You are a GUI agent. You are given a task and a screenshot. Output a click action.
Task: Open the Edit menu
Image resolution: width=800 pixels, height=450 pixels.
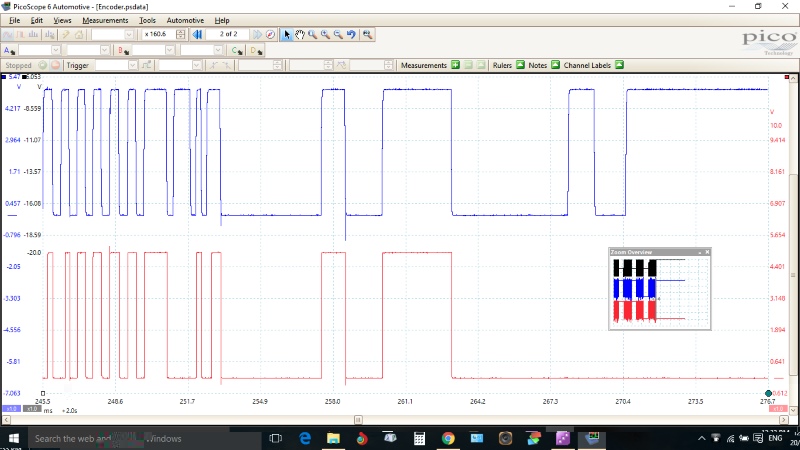tap(37, 20)
